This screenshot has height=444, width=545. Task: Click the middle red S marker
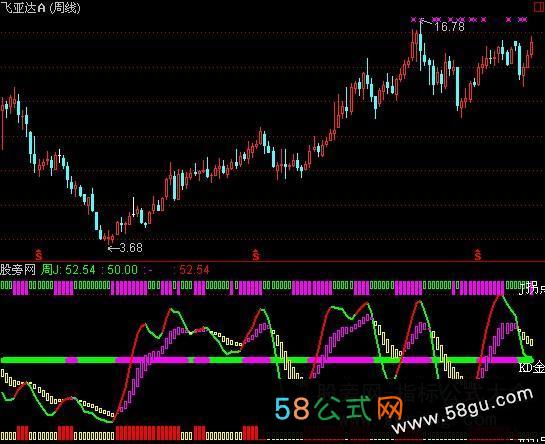(256, 255)
